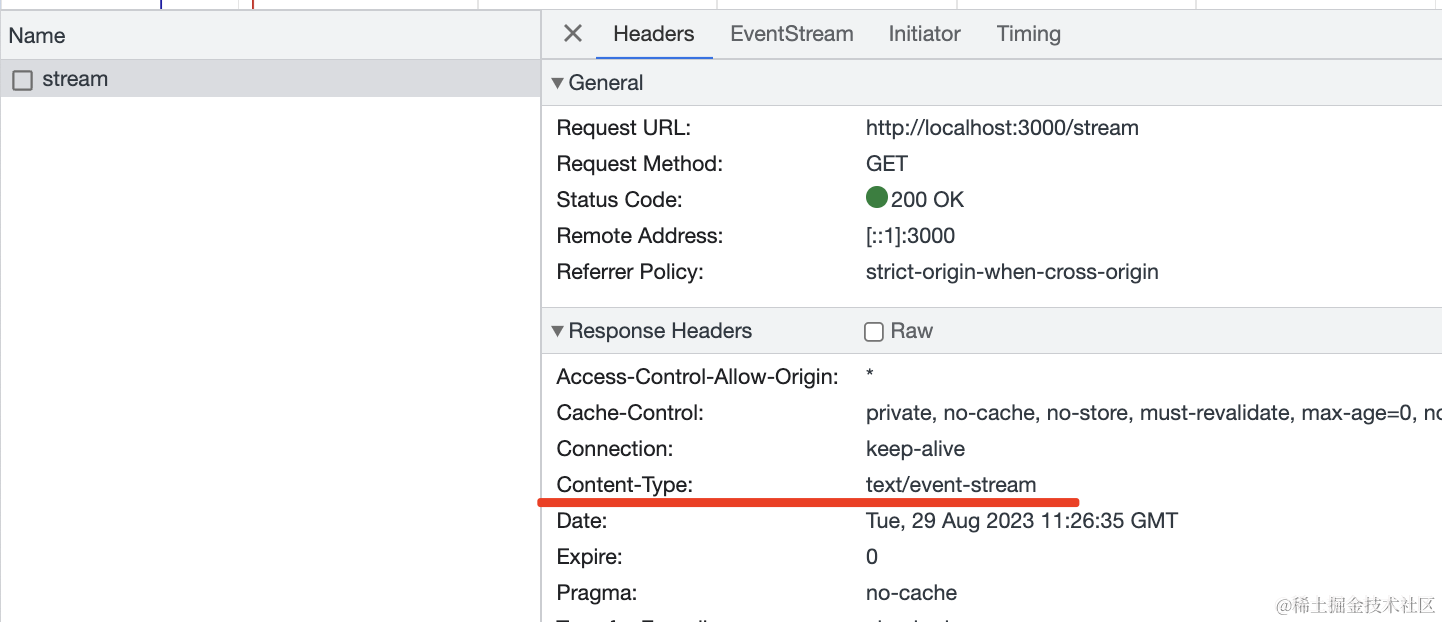Switch to the Timing tab

(x=1028, y=34)
